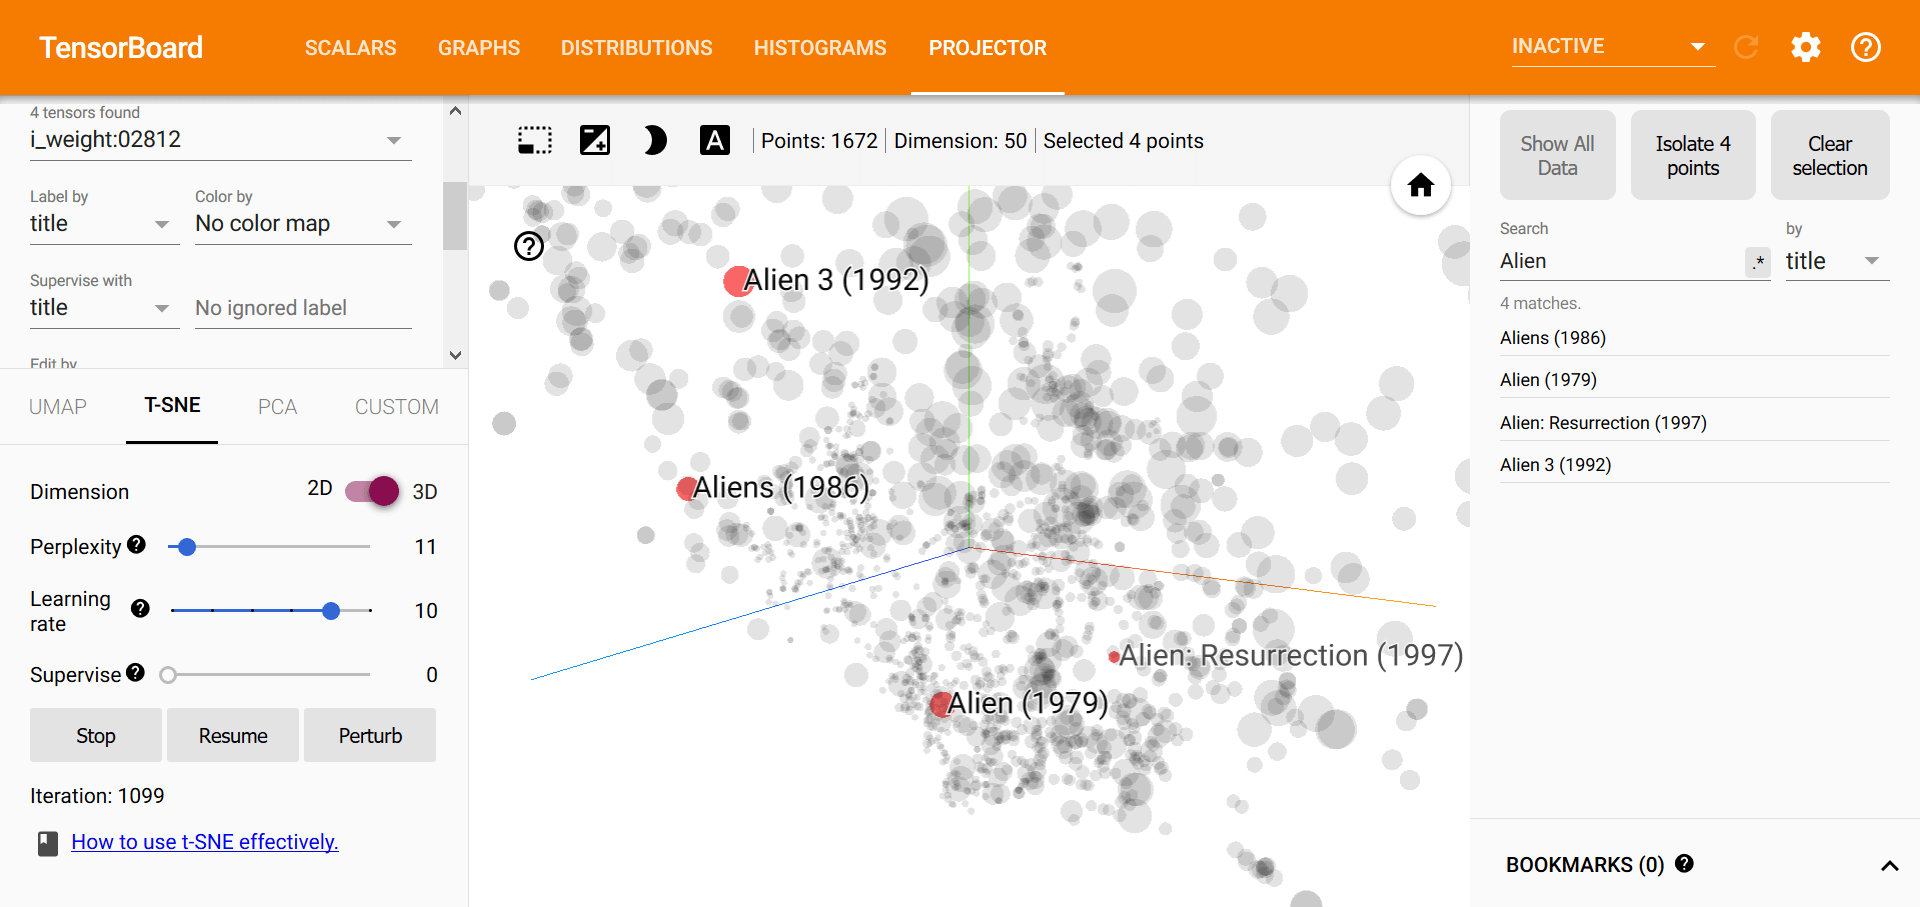Toggle the 2D/3D dimension switch
The width and height of the screenshot is (1920, 907).
pos(372,491)
